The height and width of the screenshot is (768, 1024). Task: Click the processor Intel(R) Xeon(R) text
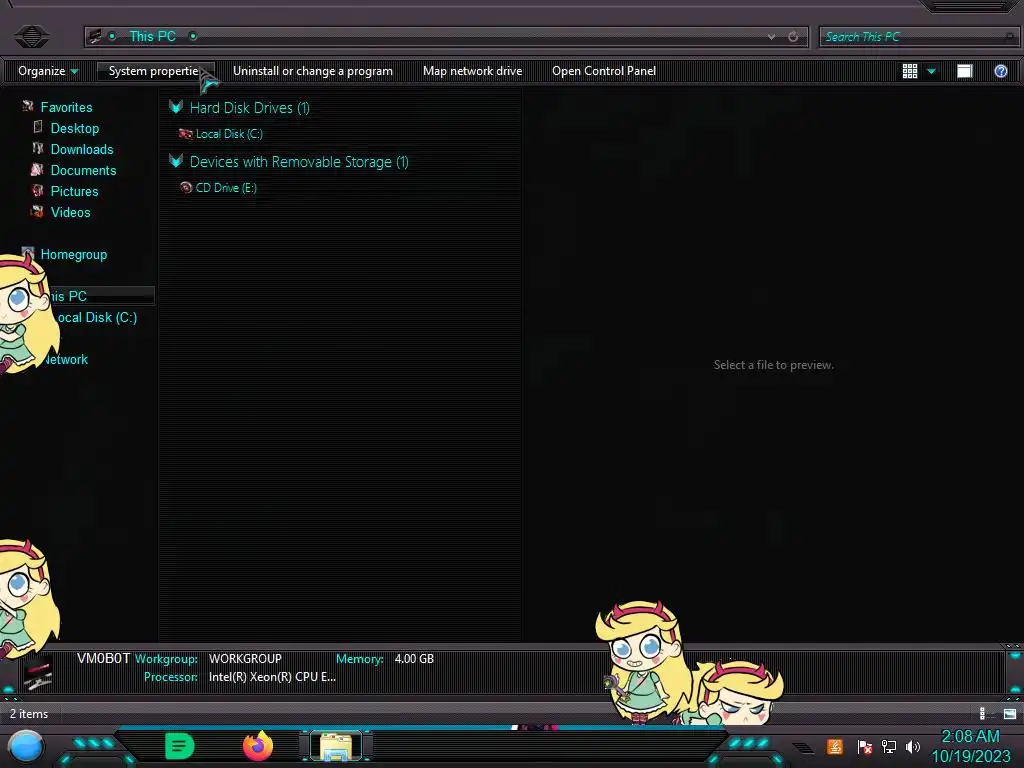272,677
